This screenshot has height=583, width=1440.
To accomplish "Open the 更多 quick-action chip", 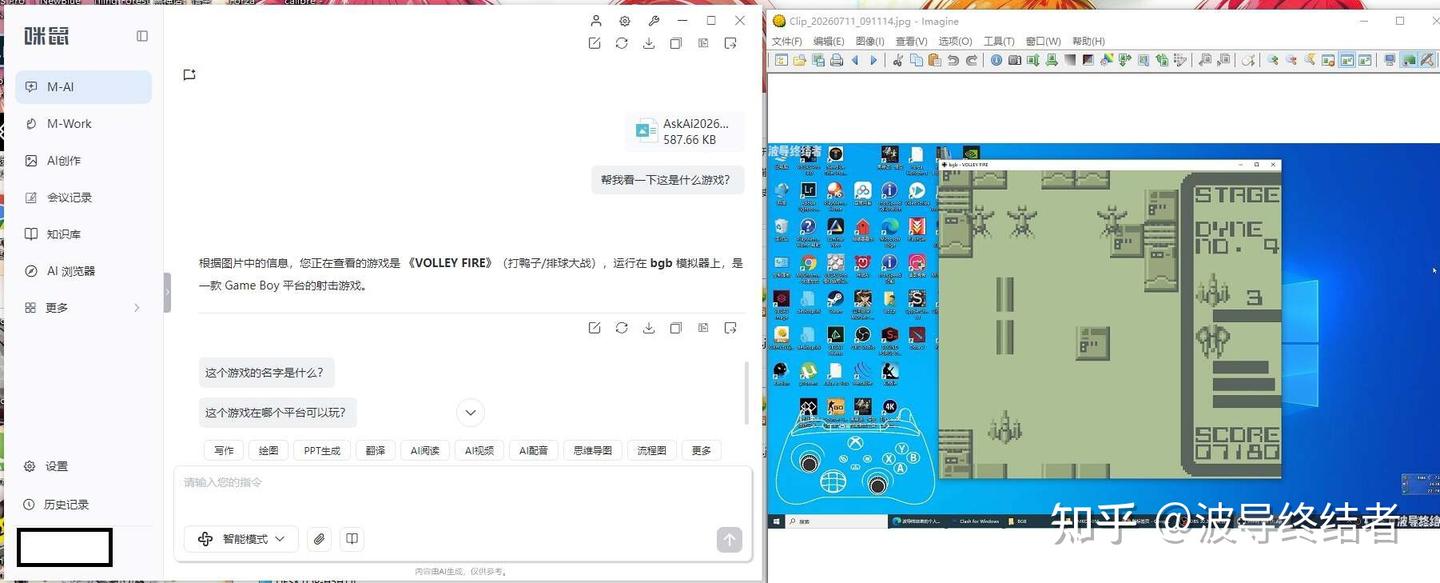I will click(x=702, y=451).
